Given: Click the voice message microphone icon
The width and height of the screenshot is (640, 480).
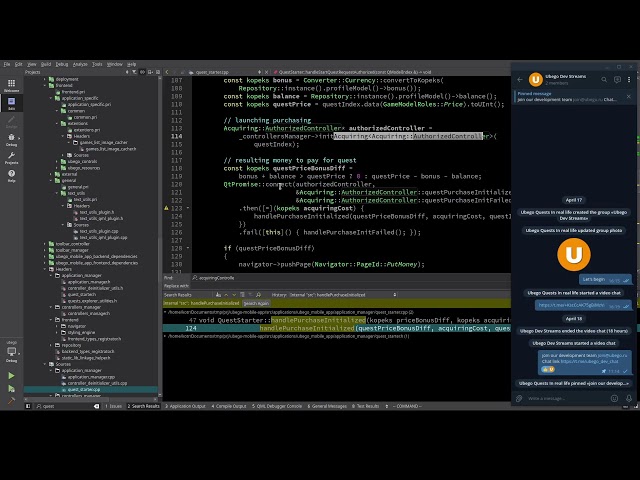Looking at the screenshot, I should [629, 398].
